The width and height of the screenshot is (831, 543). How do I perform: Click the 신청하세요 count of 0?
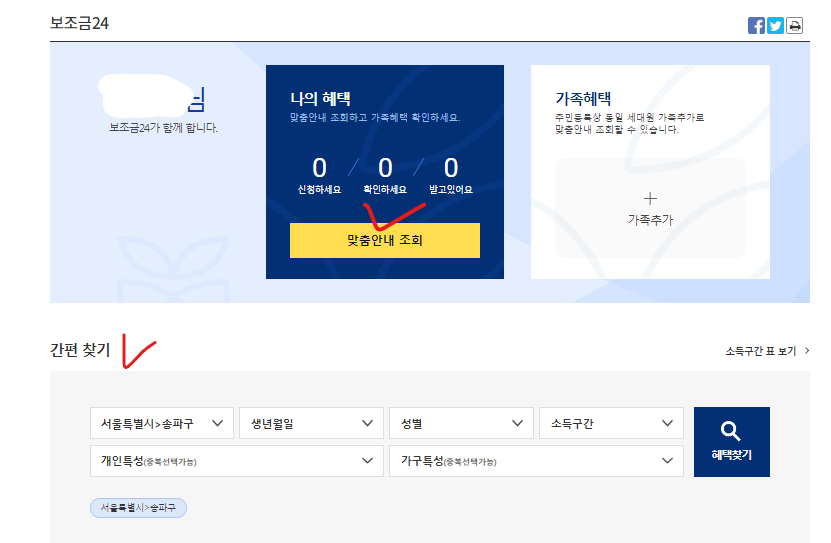point(319,168)
